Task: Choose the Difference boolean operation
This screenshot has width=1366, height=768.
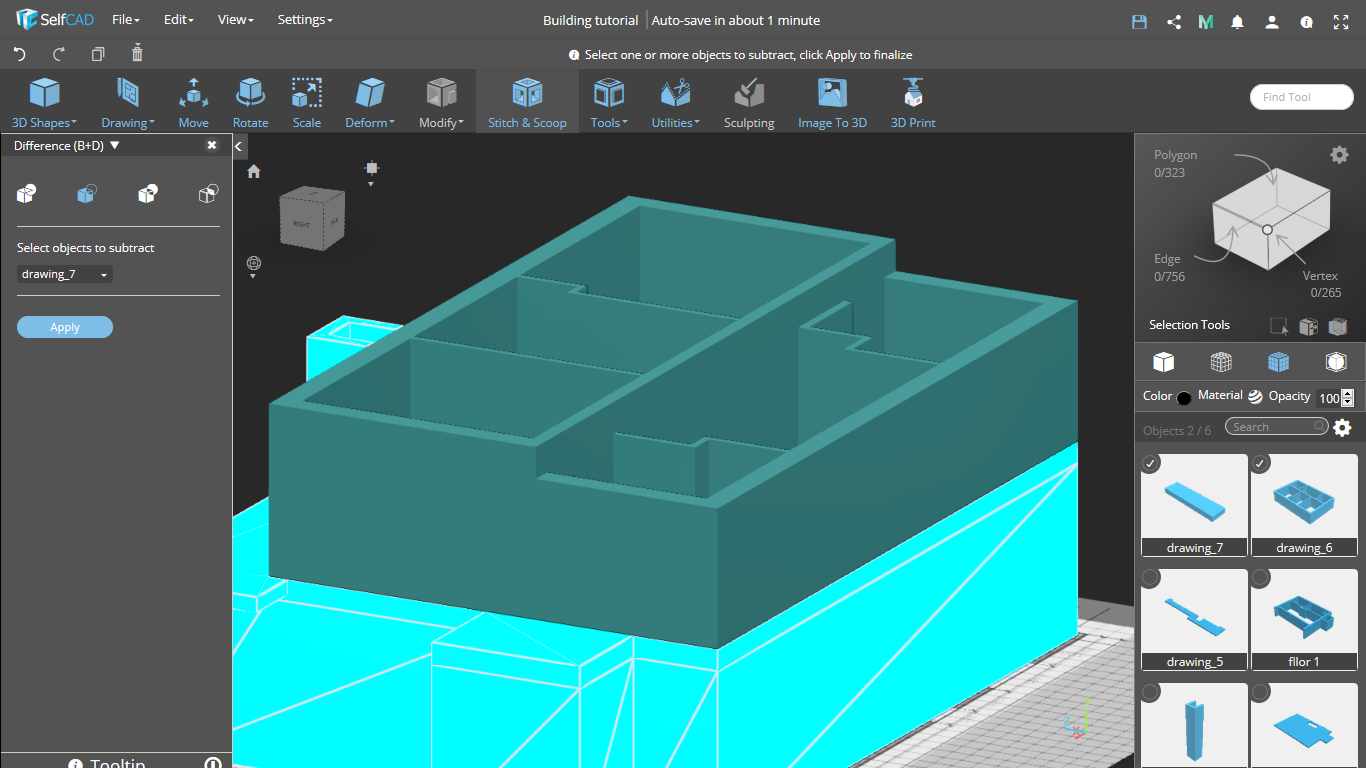Action: [x=87, y=194]
